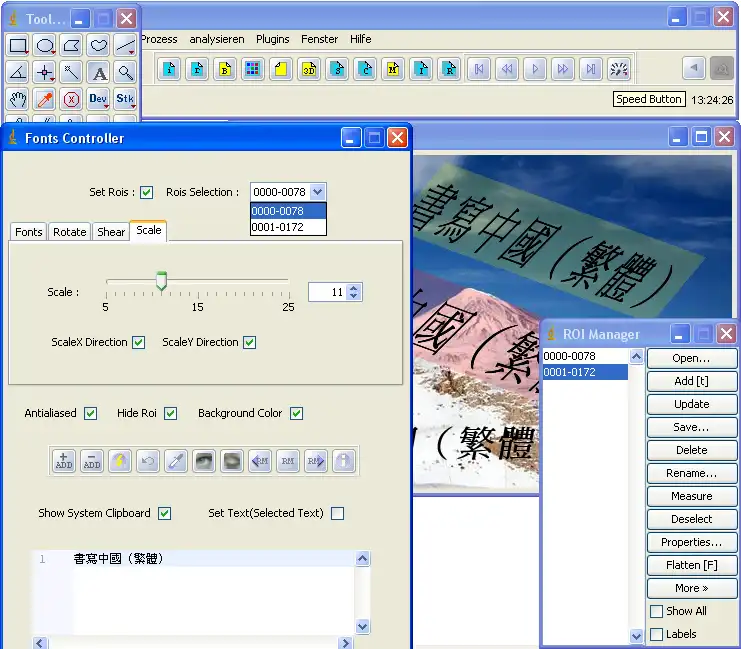Click the undo arrow icon
741x649 pixels.
148,461
